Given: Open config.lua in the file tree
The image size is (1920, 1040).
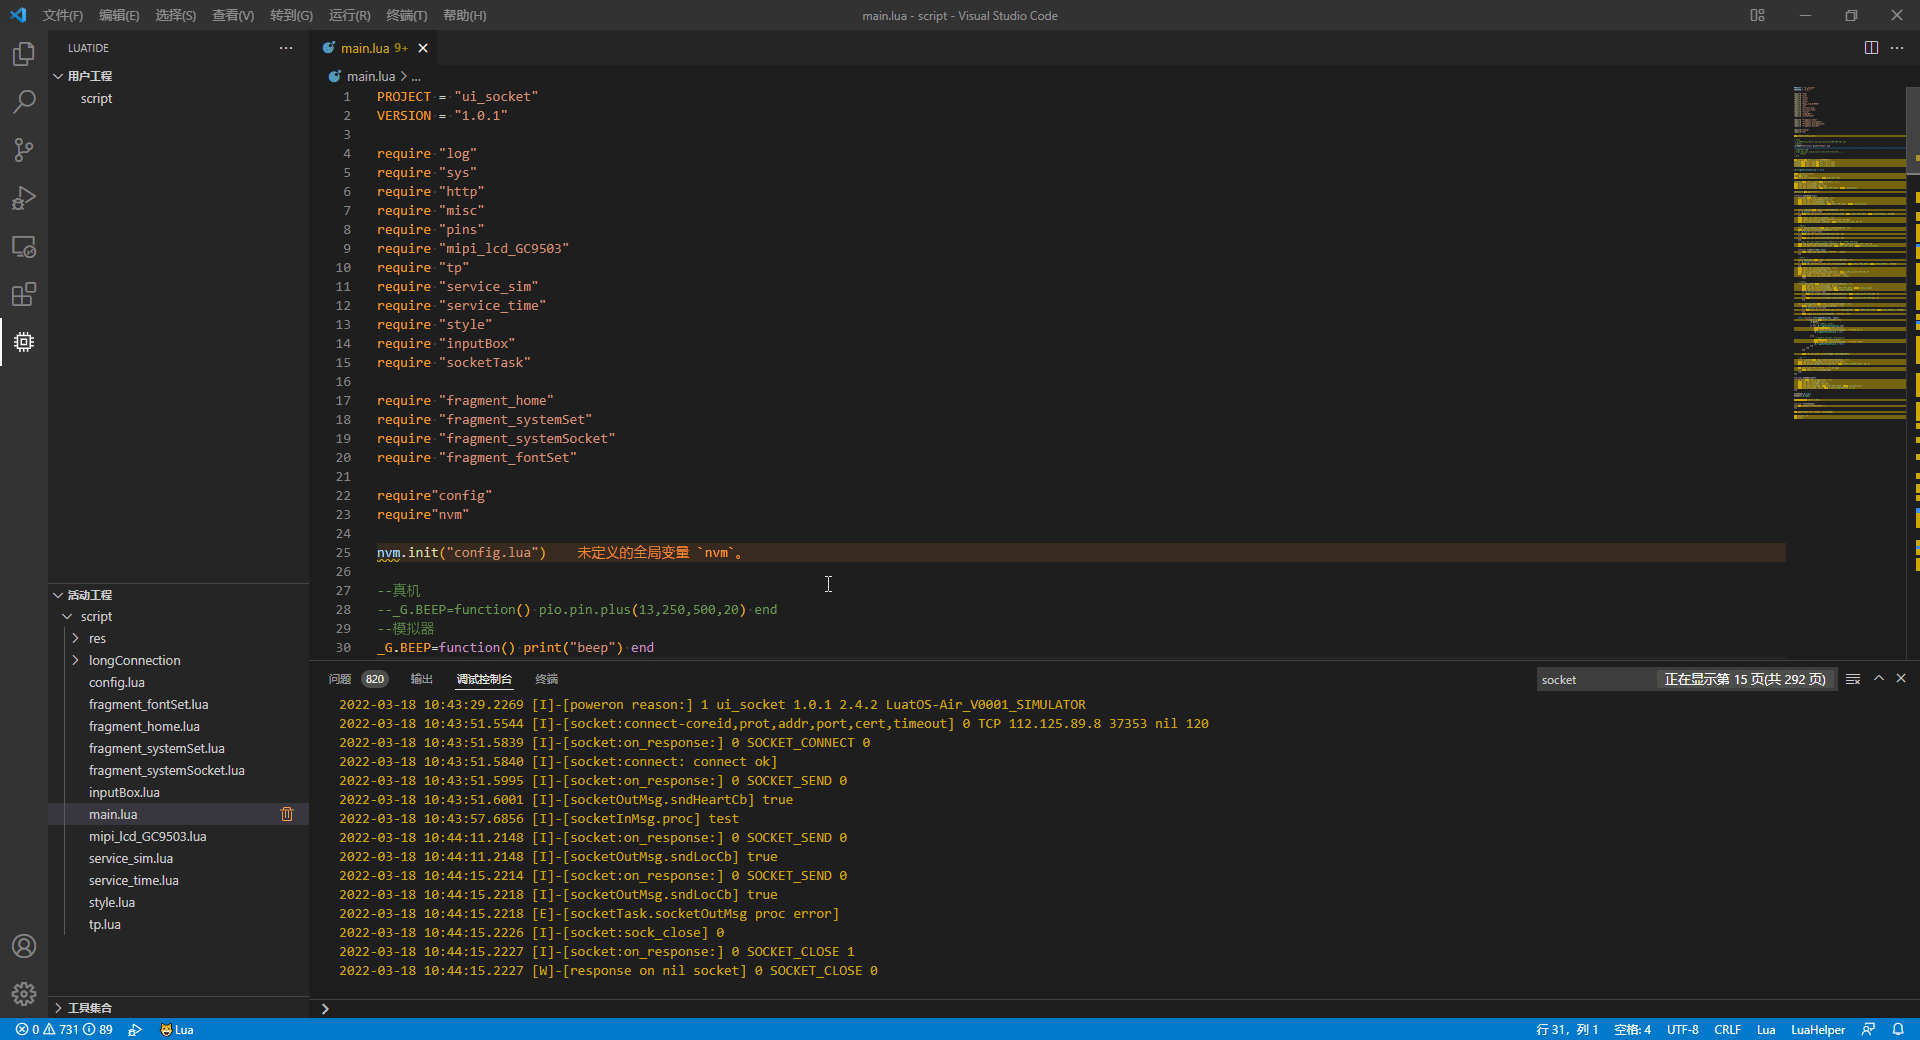Looking at the screenshot, I should tap(117, 682).
